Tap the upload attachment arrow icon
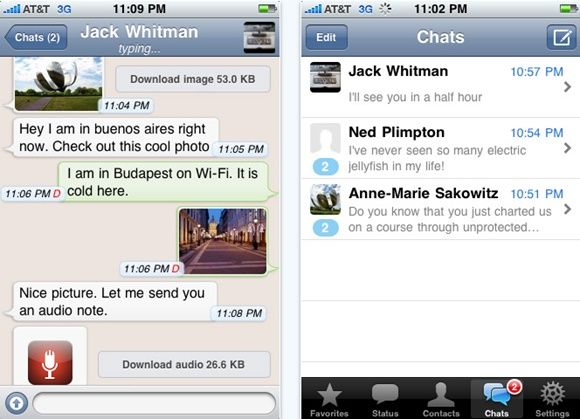Image resolution: width=580 pixels, height=419 pixels. pyautogui.click(x=16, y=403)
